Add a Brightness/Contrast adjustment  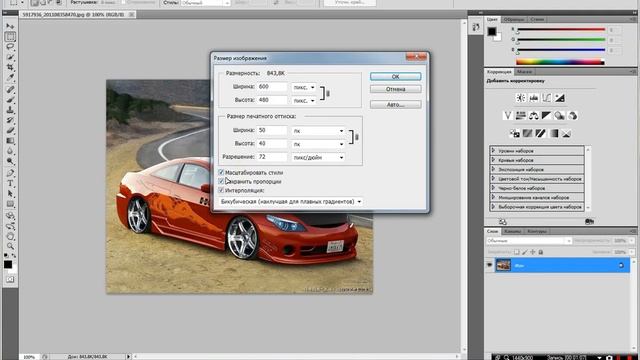520,98
